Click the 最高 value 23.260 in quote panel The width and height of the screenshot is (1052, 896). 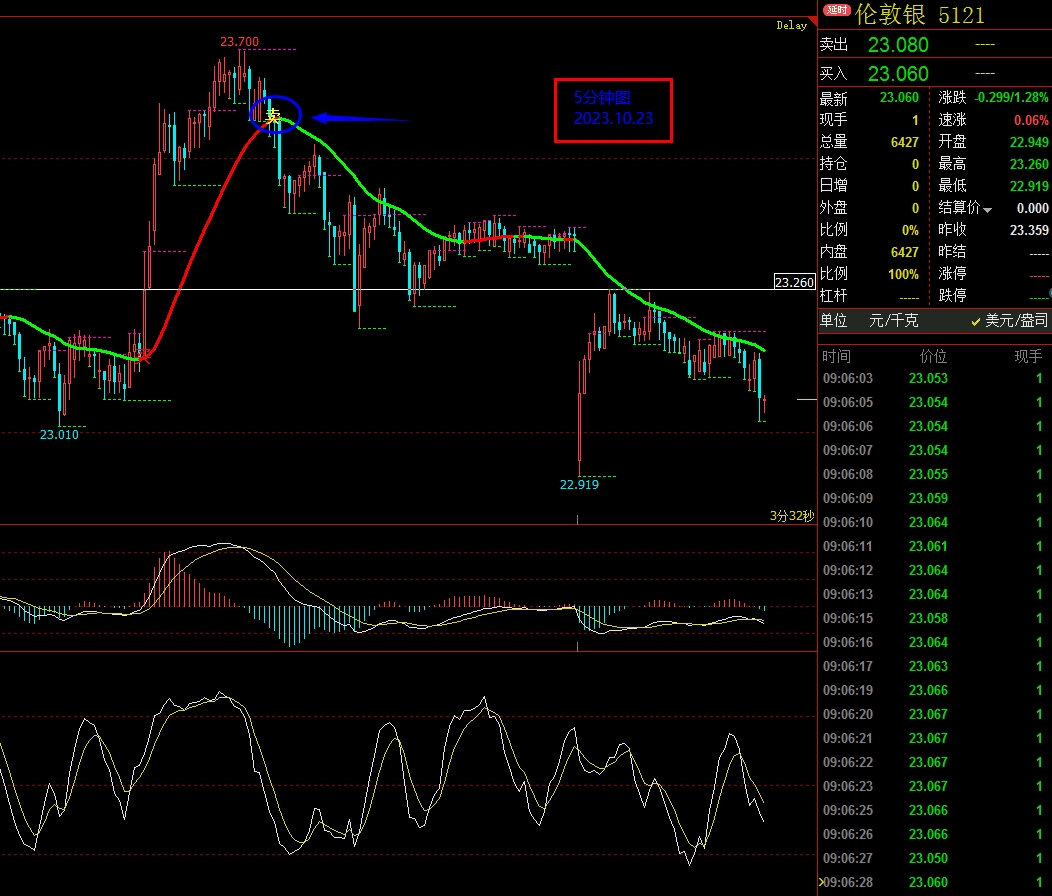tap(1029, 164)
